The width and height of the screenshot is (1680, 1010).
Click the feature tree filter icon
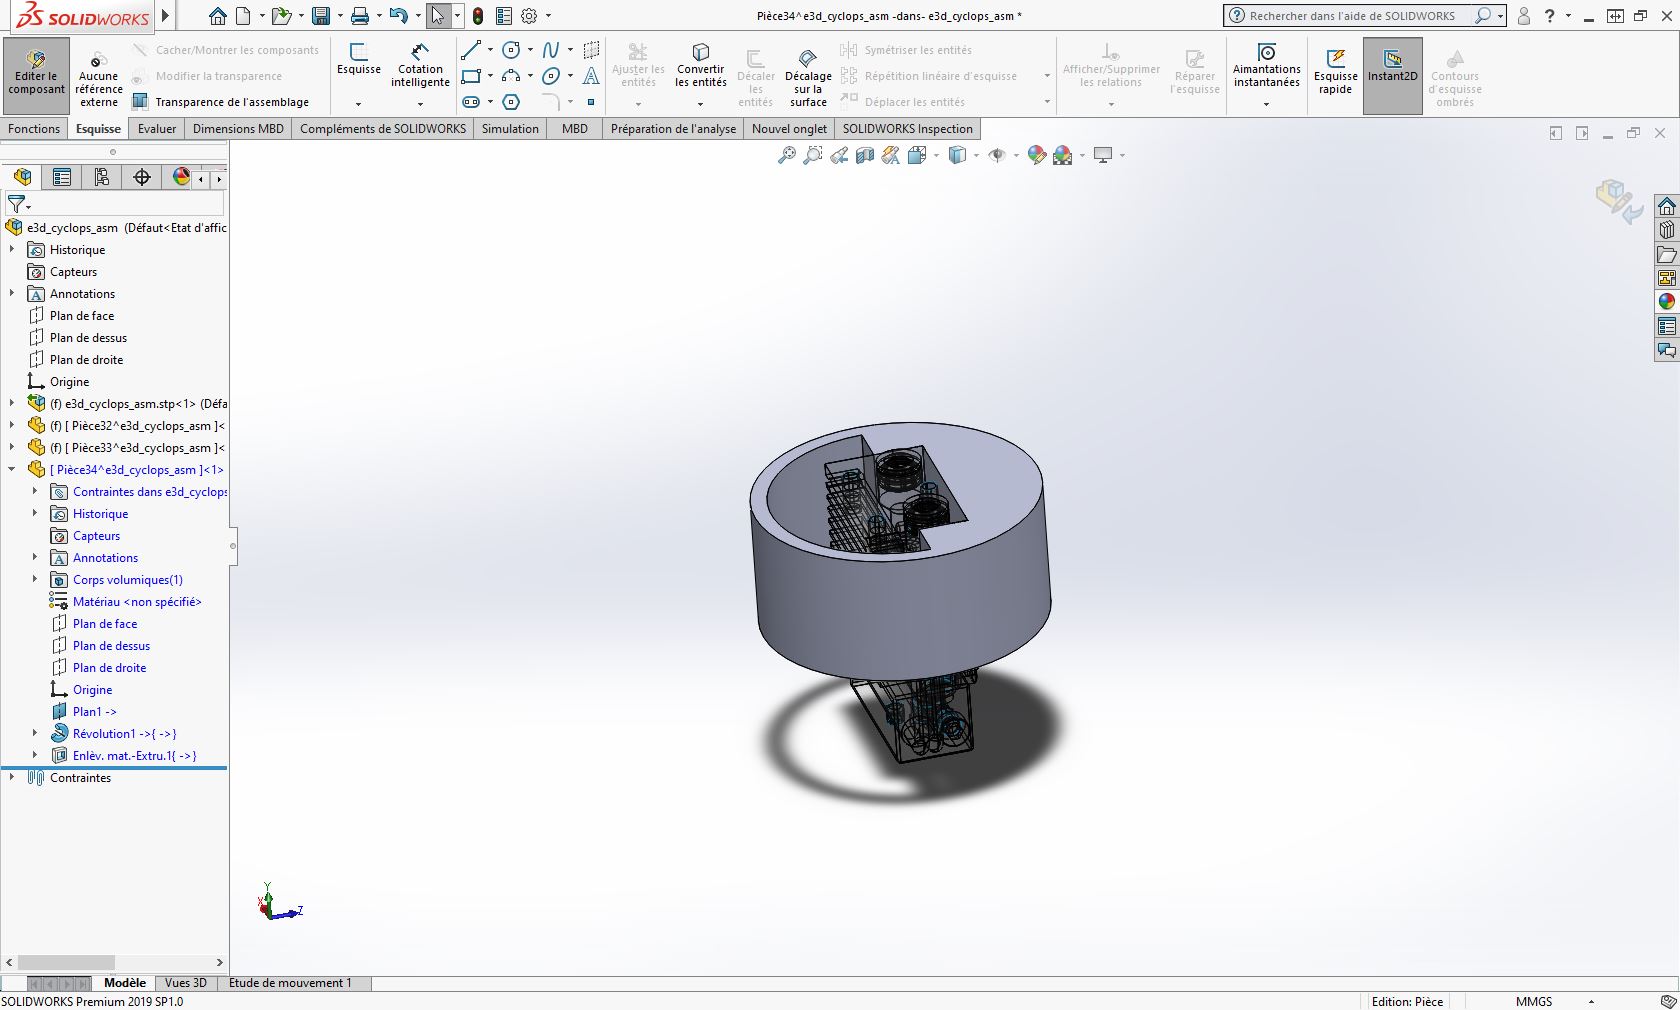coord(16,204)
